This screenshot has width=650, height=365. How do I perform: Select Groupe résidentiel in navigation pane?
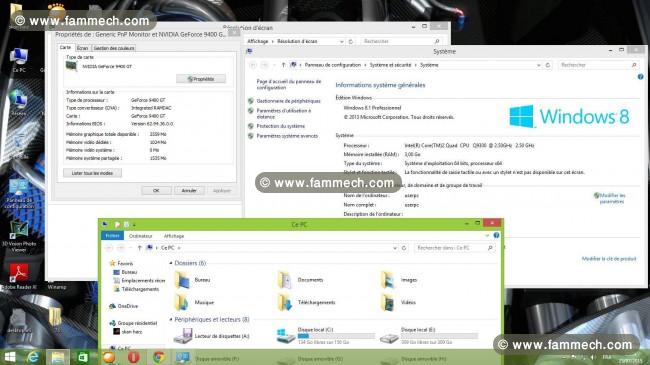[133, 323]
